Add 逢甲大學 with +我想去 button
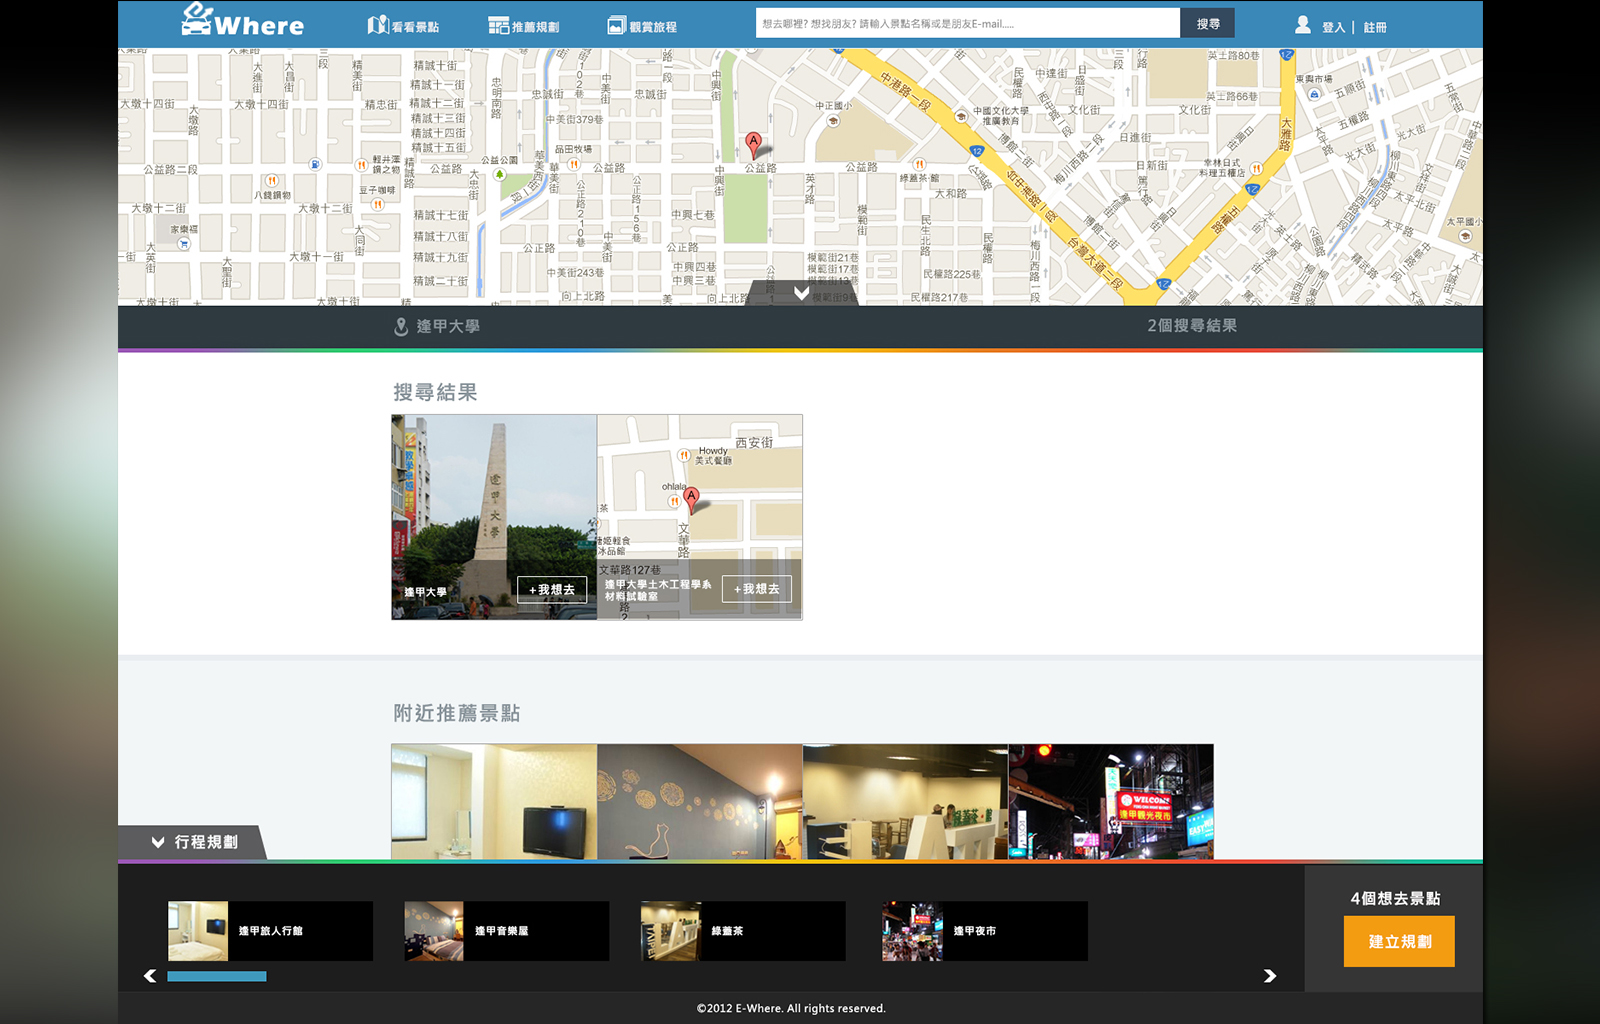The image size is (1600, 1024). click(552, 590)
